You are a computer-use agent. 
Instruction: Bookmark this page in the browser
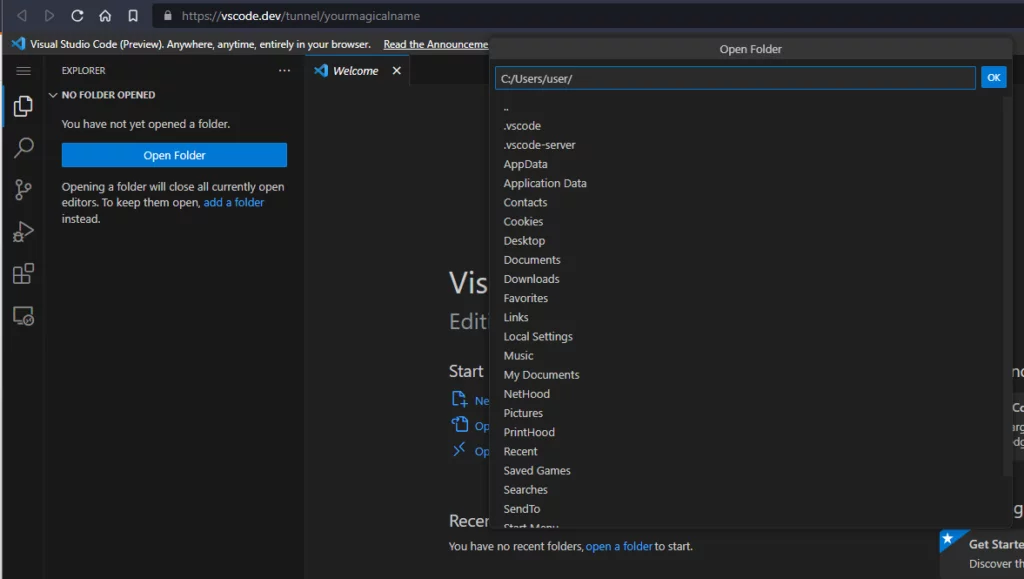pyautogui.click(x=133, y=16)
